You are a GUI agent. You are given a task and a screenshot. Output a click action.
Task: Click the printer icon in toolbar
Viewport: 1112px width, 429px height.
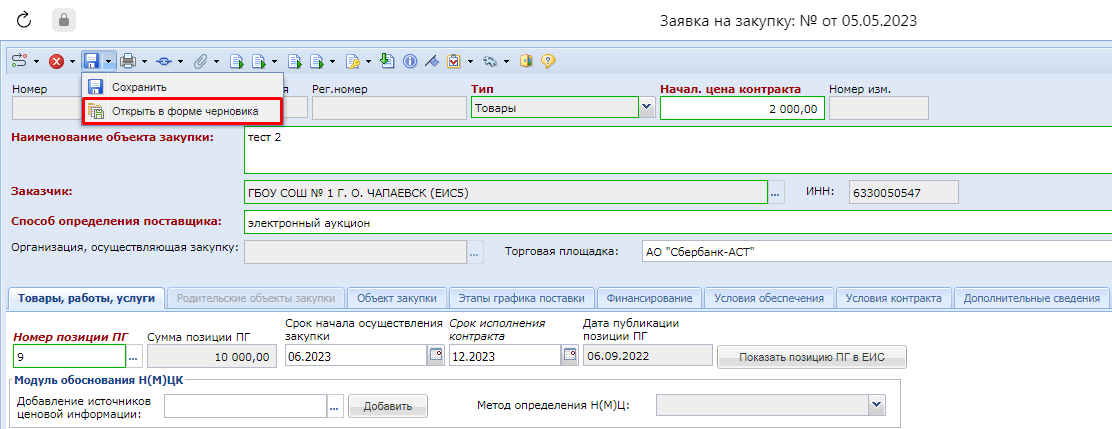[x=128, y=61]
